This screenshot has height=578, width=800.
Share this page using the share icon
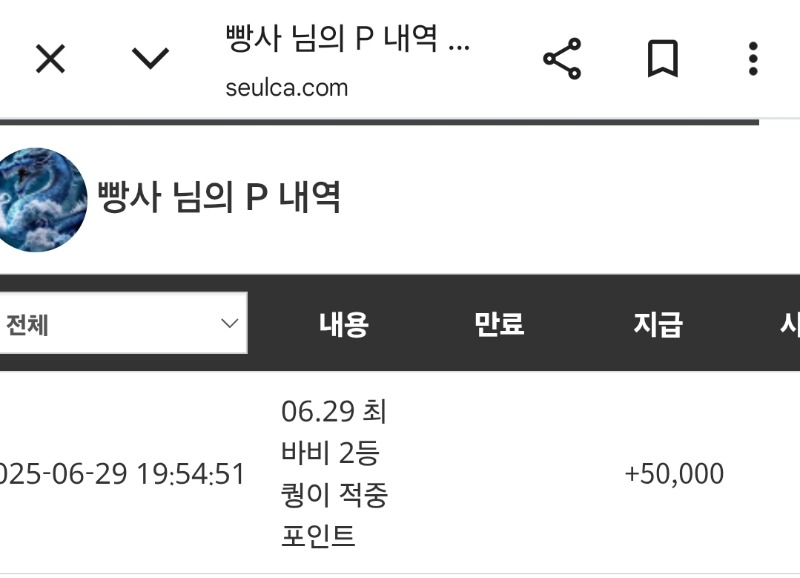point(562,59)
